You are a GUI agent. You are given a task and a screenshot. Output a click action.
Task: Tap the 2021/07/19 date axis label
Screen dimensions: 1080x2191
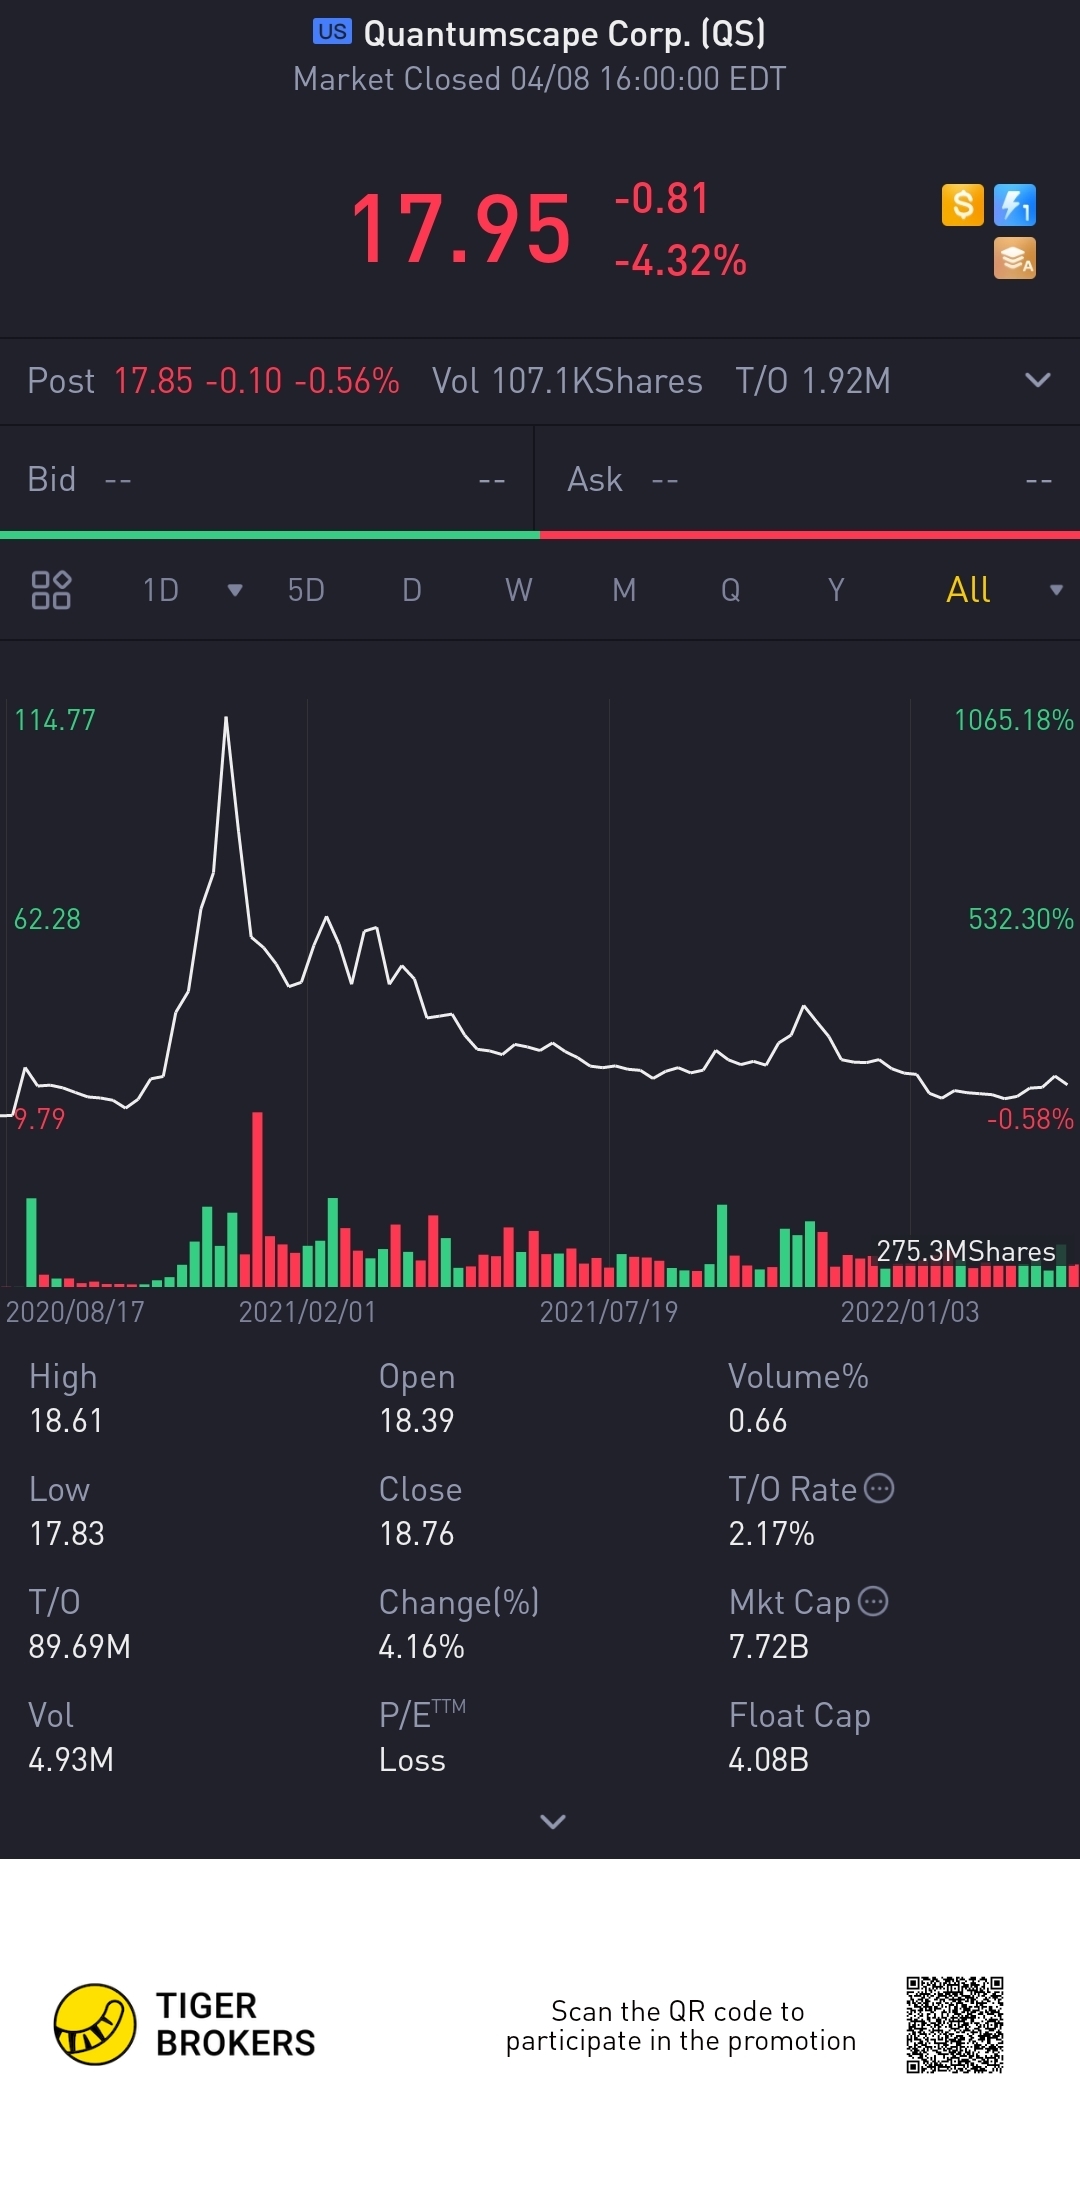pos(609,1311)
